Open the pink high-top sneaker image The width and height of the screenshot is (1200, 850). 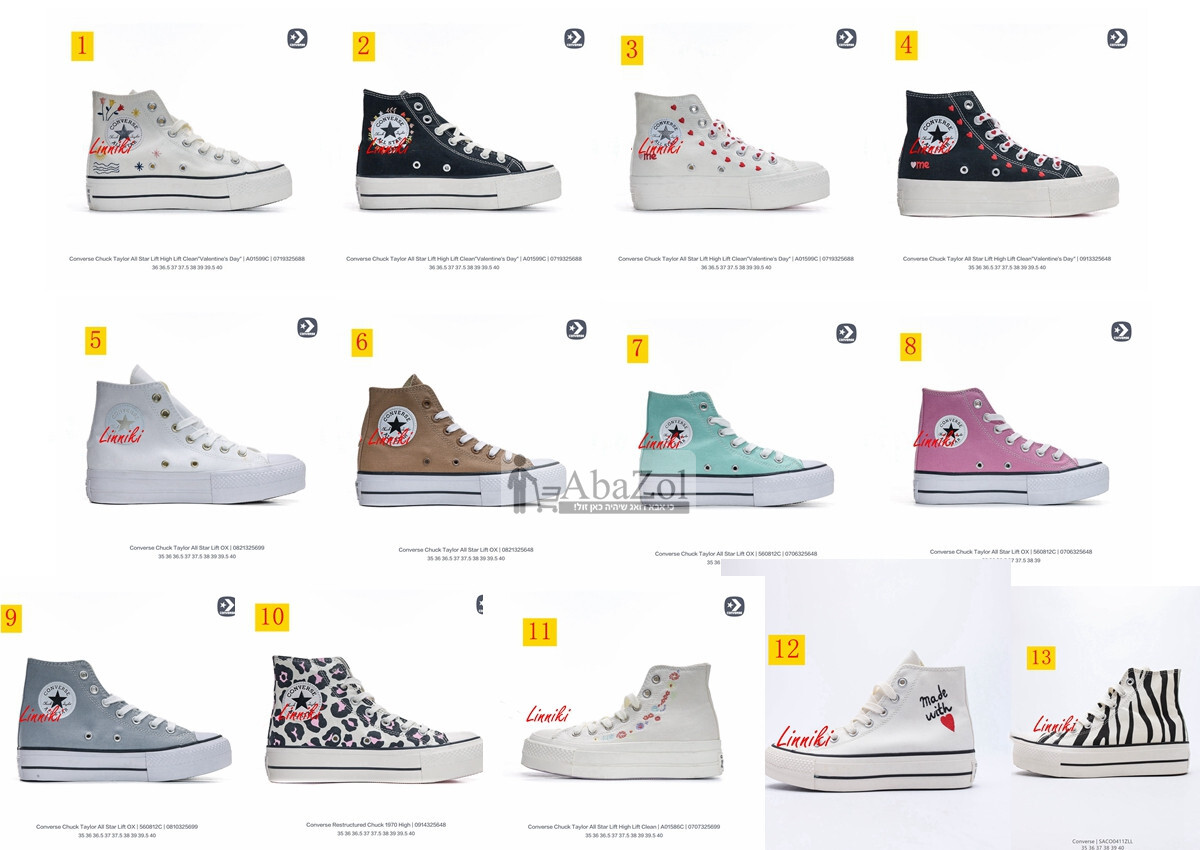[1010, 445]
